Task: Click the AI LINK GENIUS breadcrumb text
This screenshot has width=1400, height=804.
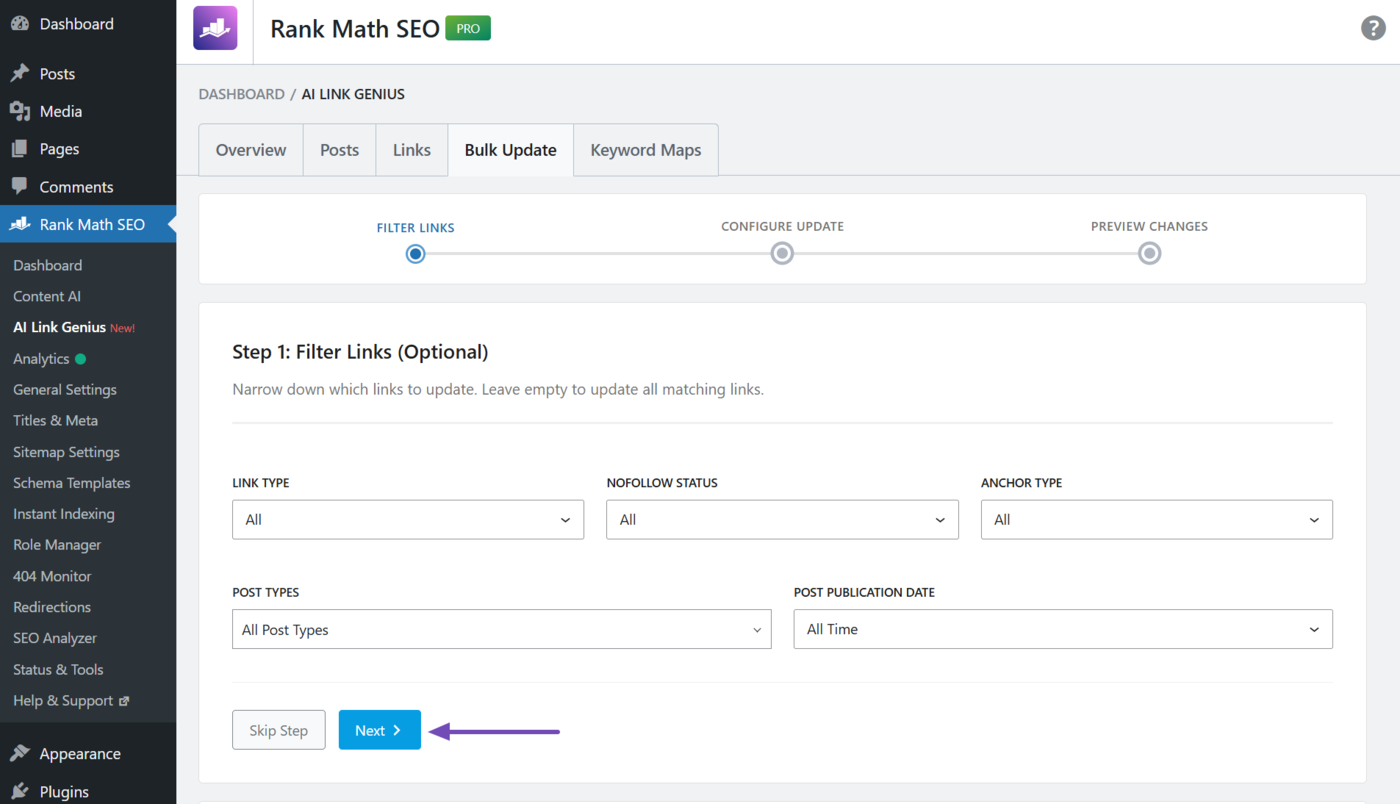Action: tap(353, 94)
